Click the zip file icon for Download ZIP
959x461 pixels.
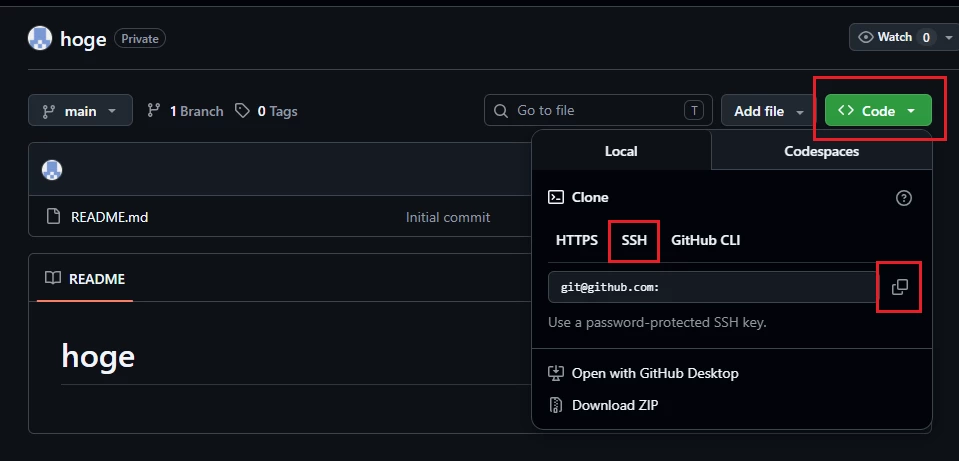555,405
